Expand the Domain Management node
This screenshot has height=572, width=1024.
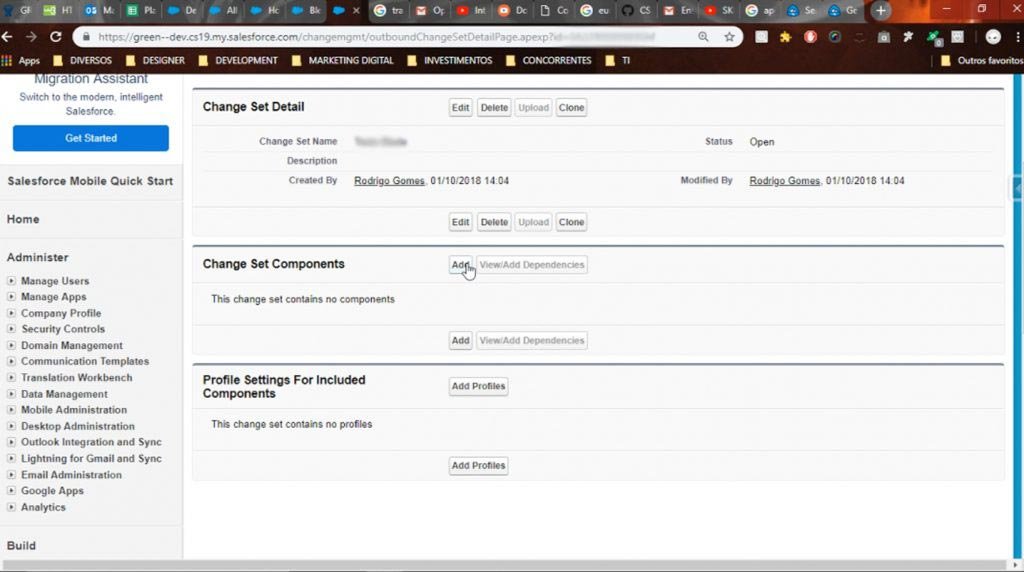11,345
